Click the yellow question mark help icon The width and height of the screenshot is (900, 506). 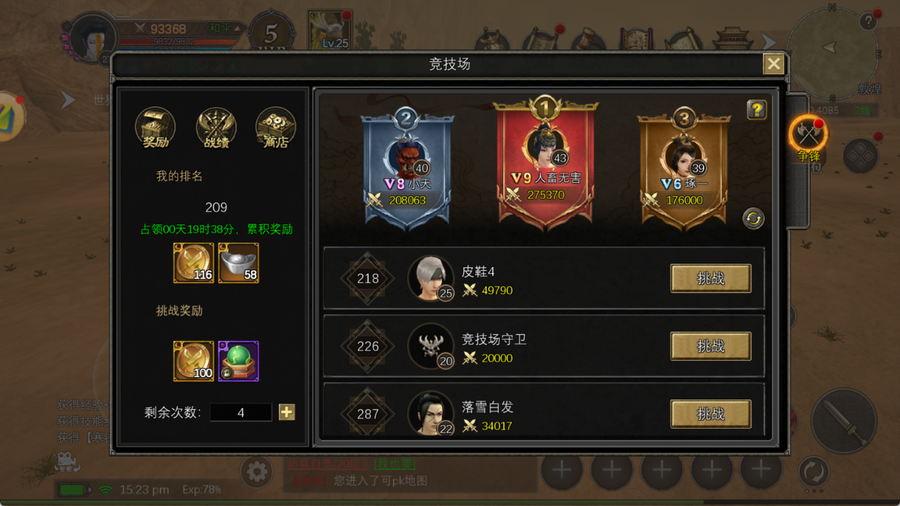click(757, 109)
